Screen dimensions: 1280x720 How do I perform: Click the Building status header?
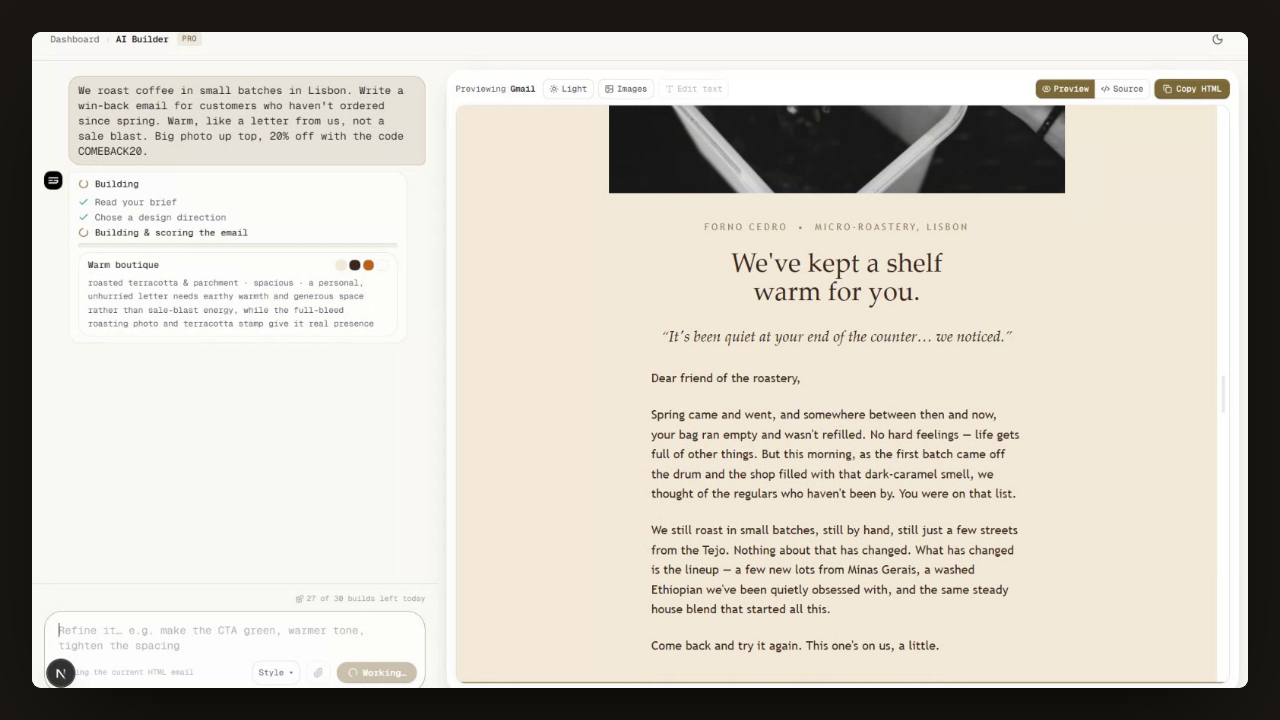click(117, 184)
